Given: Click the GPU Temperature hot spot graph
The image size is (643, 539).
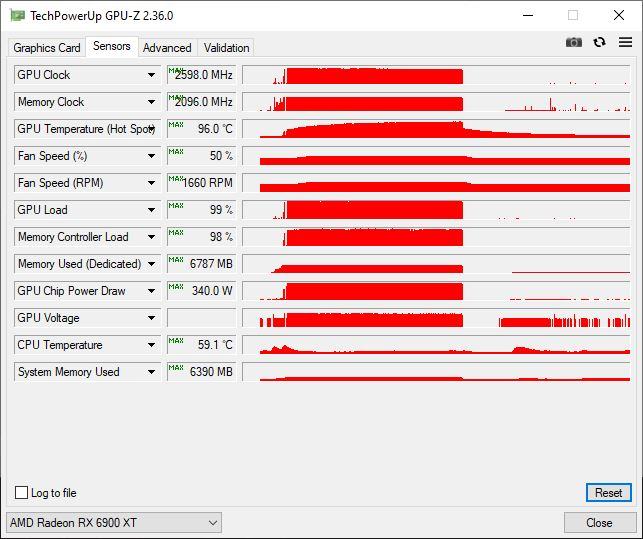Looking at the screenshot, I should [x=436, y=129].
